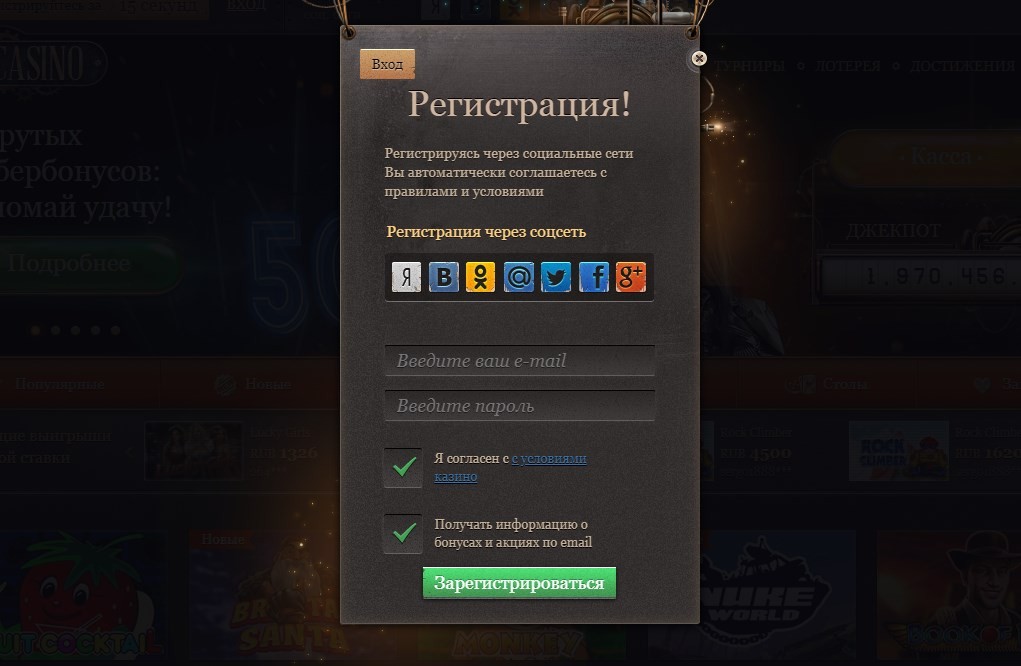This screenshot has width=1021, height=666.
Task: Close the registration dialog
Action: point(699,59)
